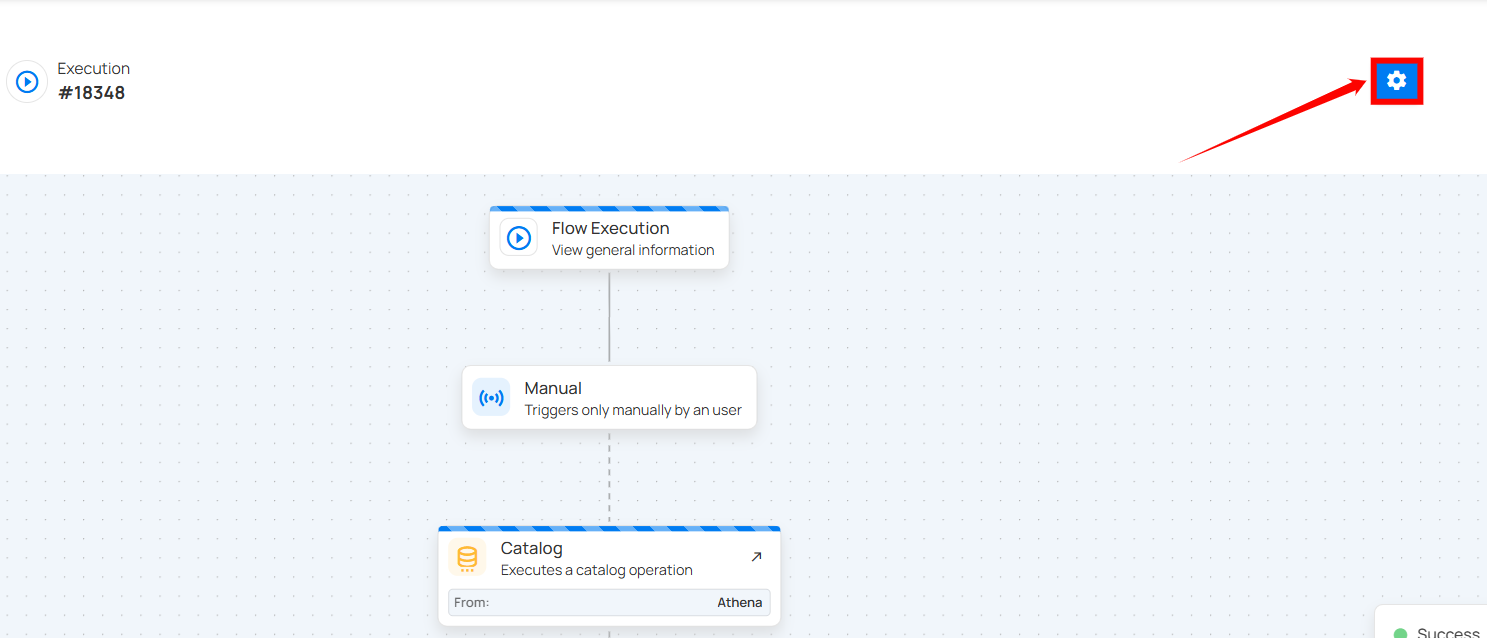Click the 'Execution' header label
Screen dimensions: 1487x638
pyautogui.click(x=93, y=69)
